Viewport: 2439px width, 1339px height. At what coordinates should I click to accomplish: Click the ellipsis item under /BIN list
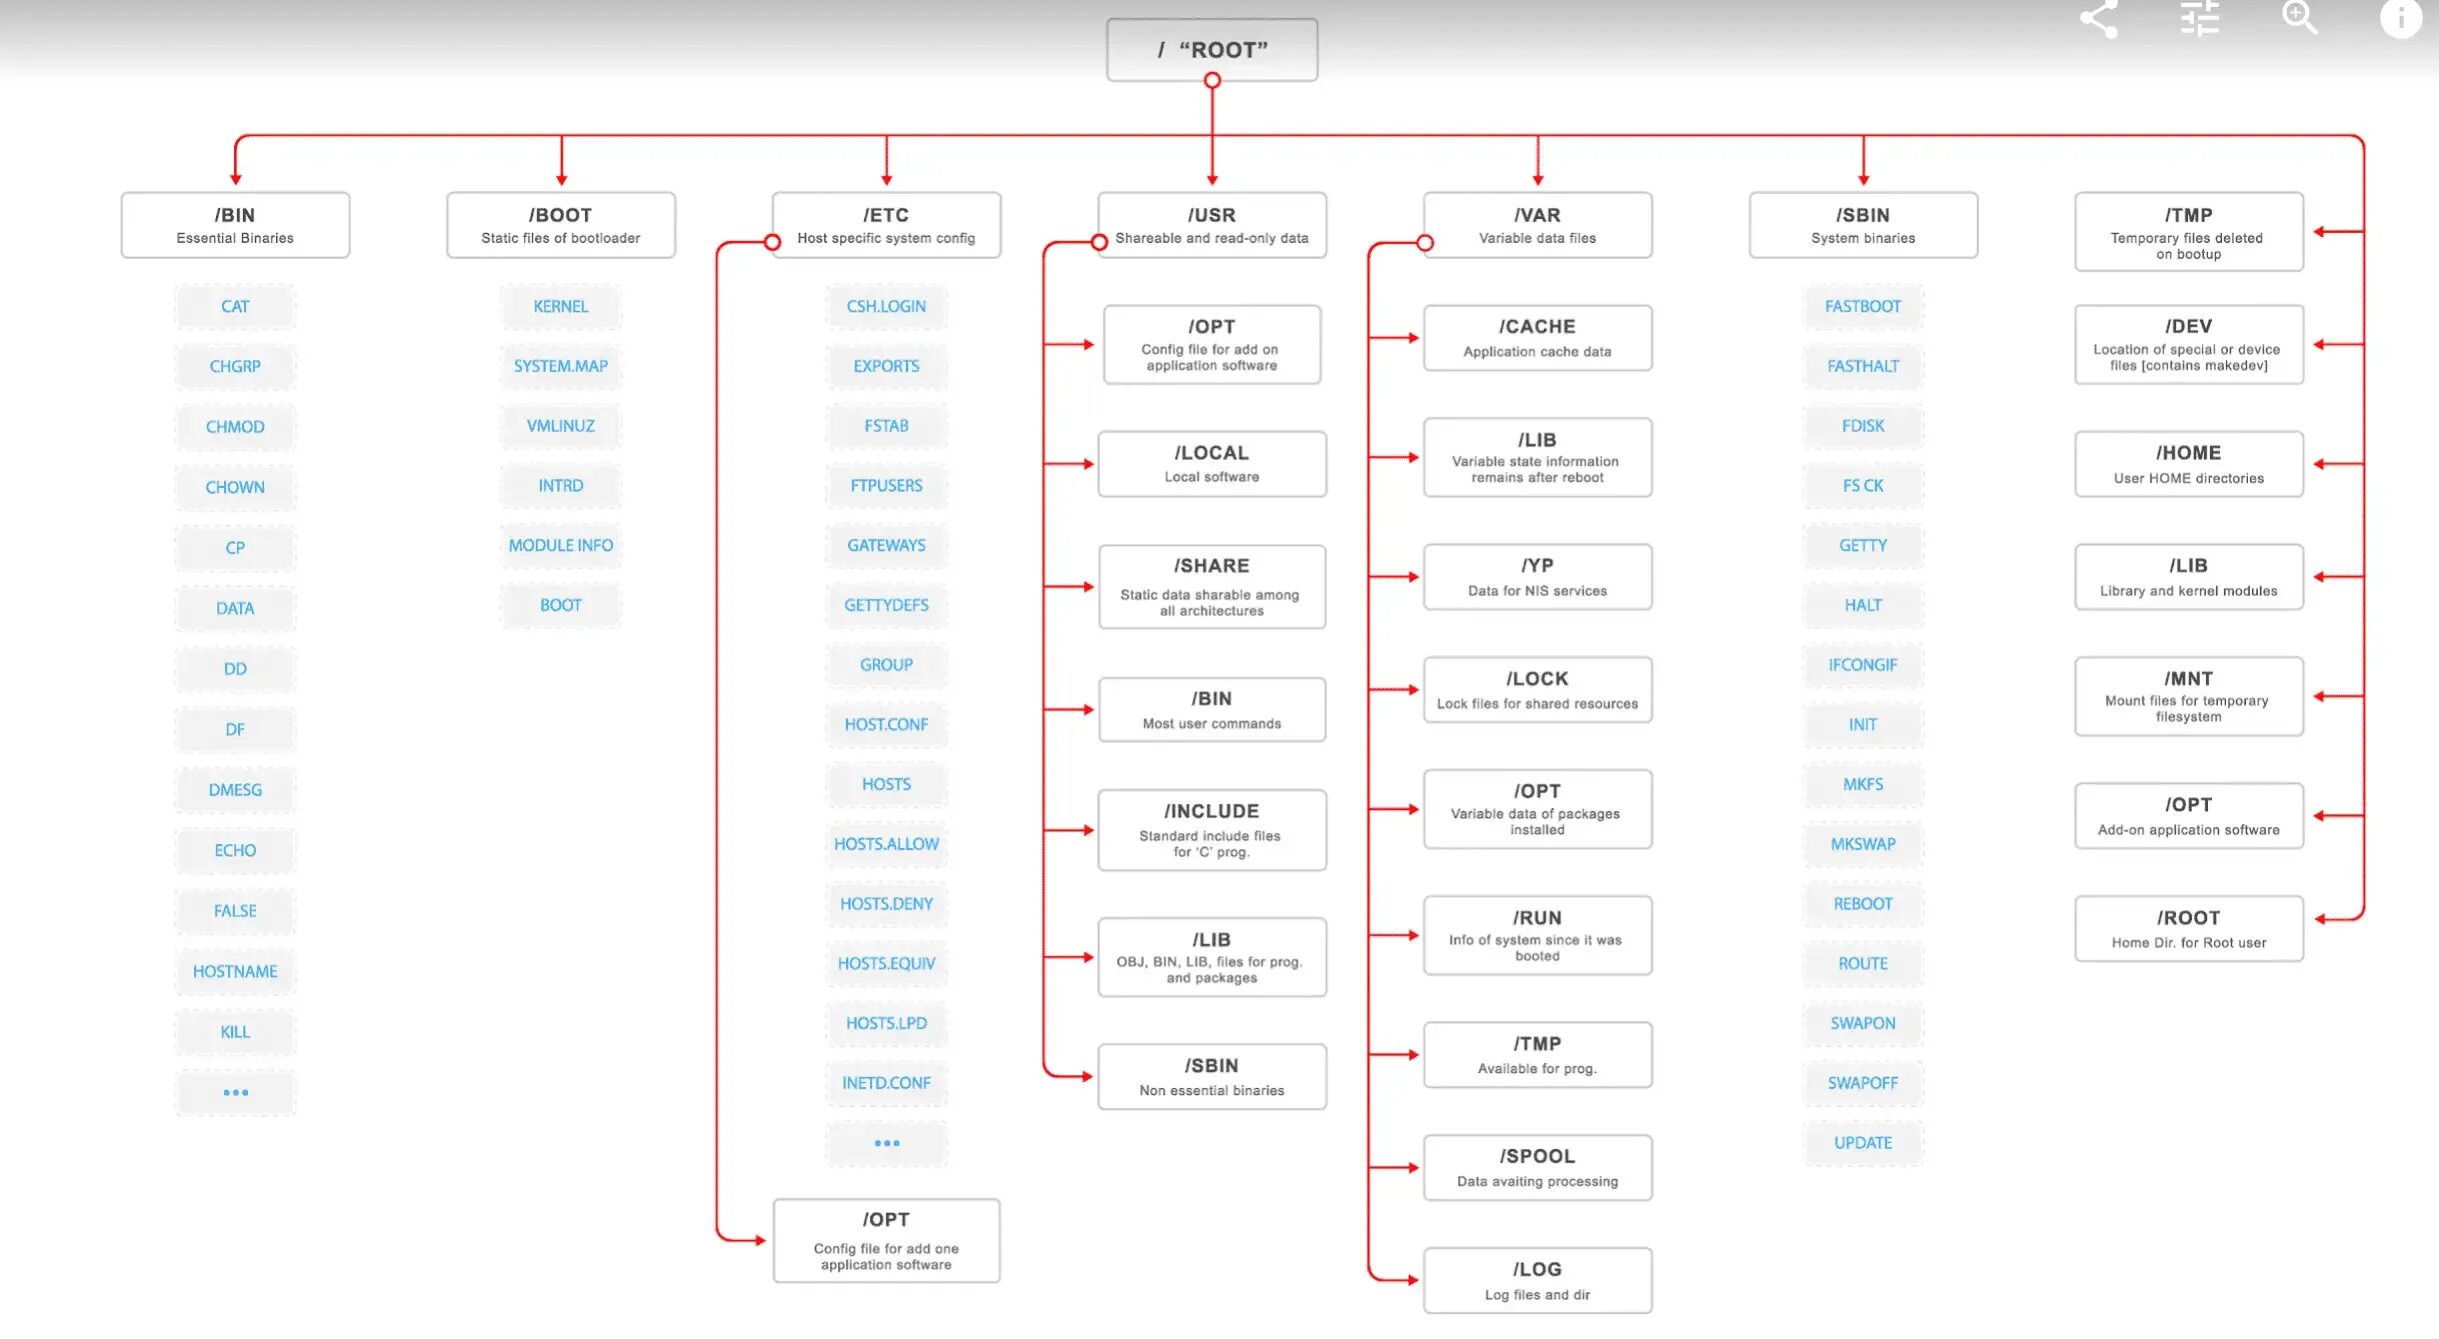(235, 1092)
